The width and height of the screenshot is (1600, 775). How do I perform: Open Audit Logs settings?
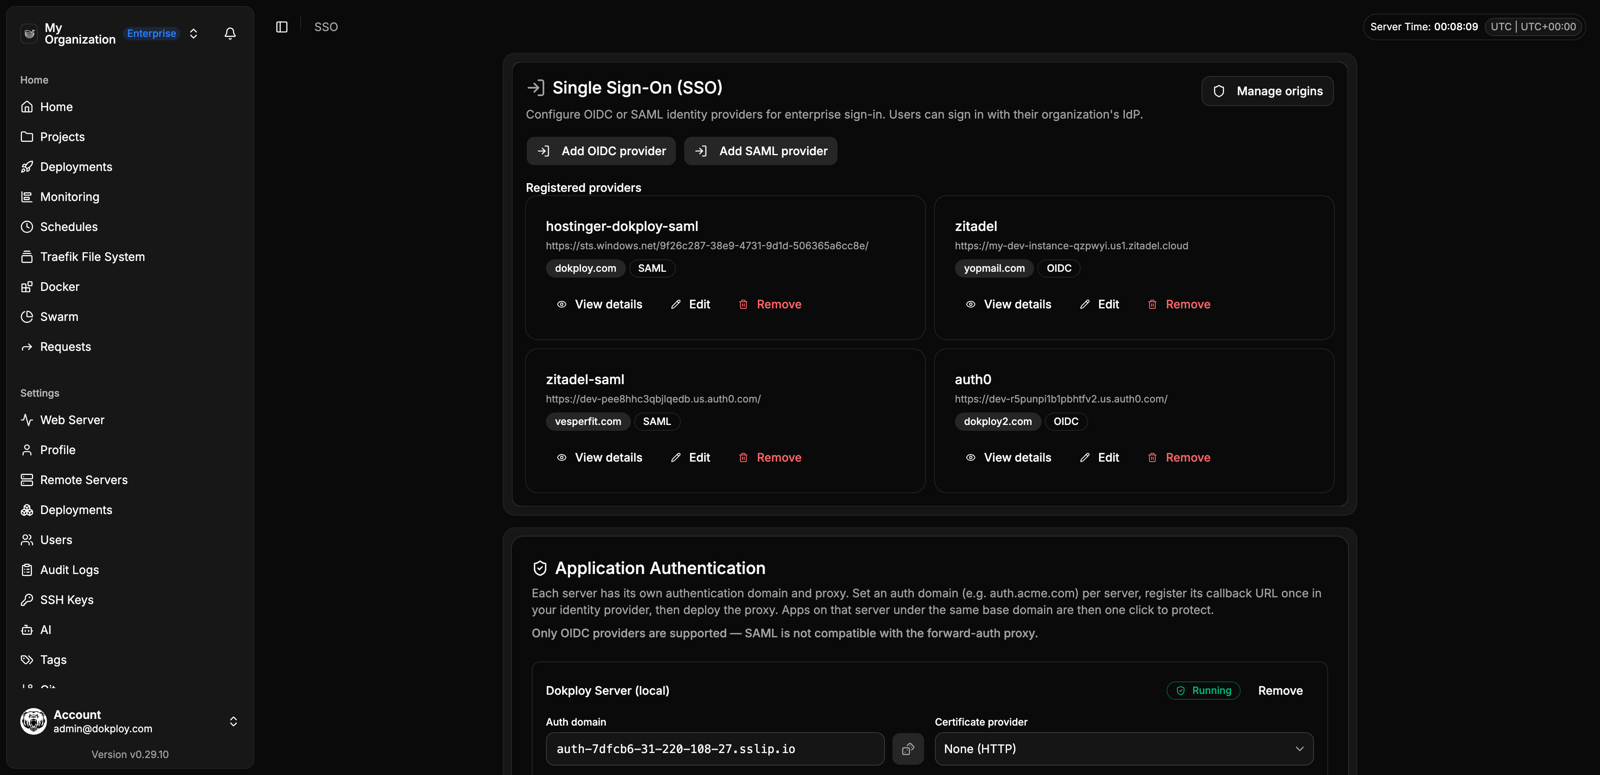point(130,570)
